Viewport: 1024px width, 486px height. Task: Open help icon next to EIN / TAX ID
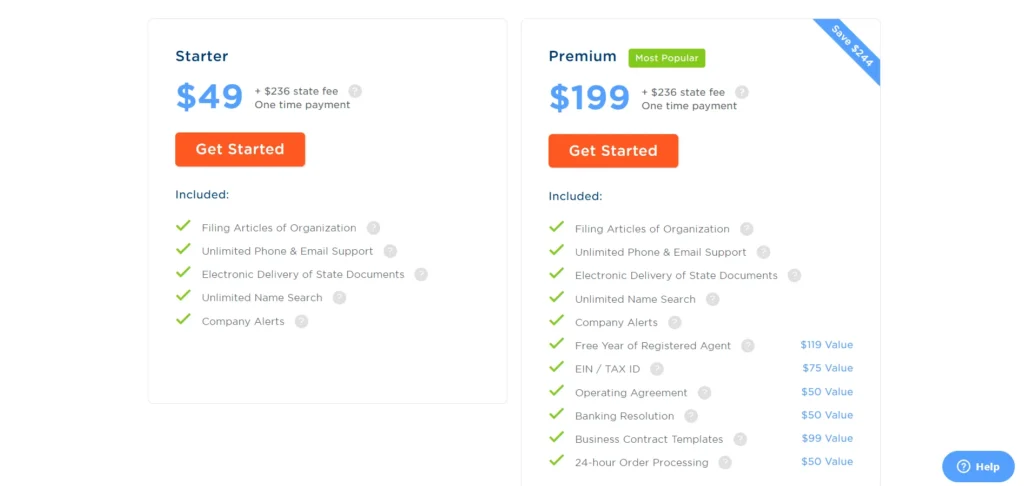656,369
